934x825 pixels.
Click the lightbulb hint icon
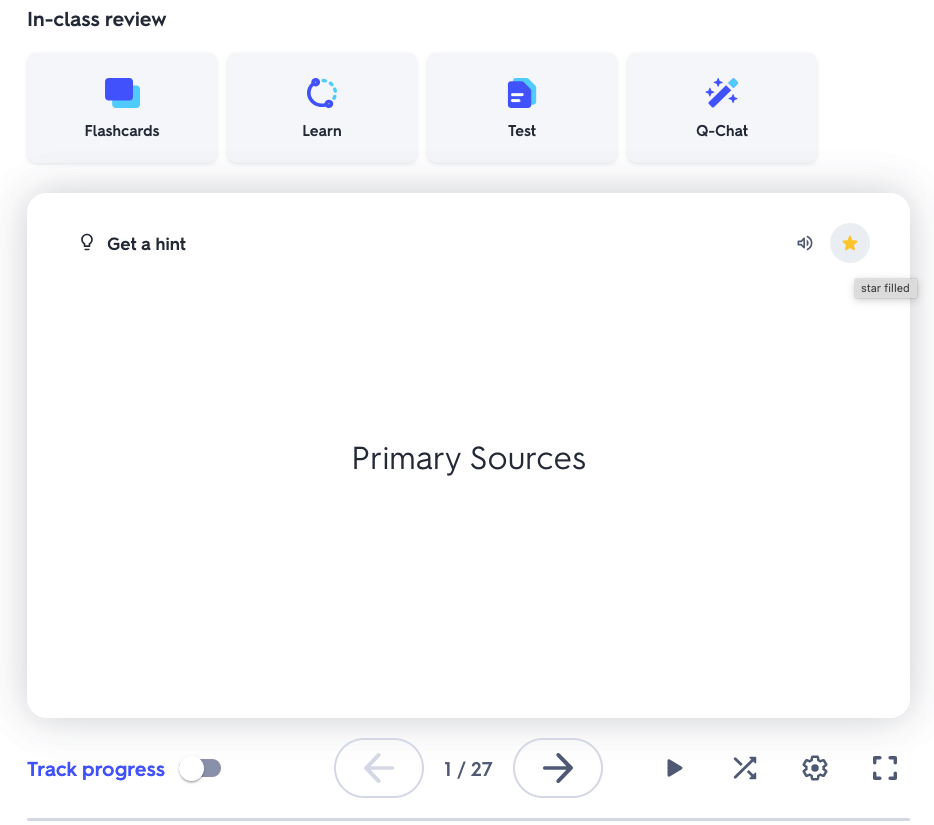coord(86,243)
